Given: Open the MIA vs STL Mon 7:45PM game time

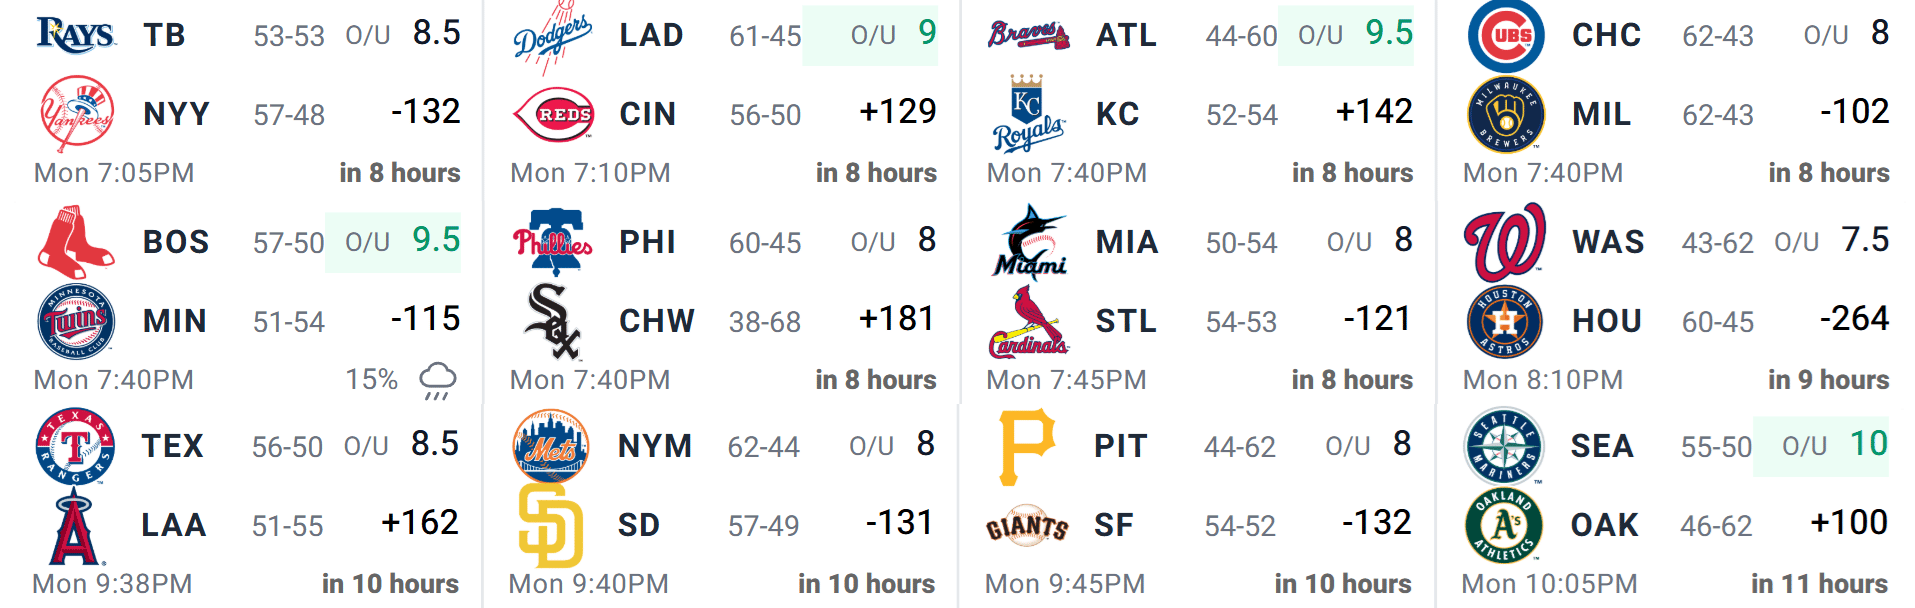Looking at the screenshot, I should point(1065,380).
